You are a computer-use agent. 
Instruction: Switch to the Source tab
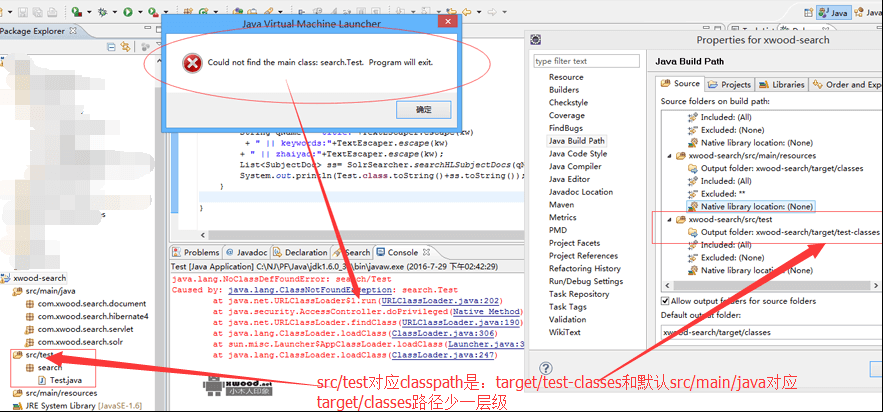pos(681,84)
